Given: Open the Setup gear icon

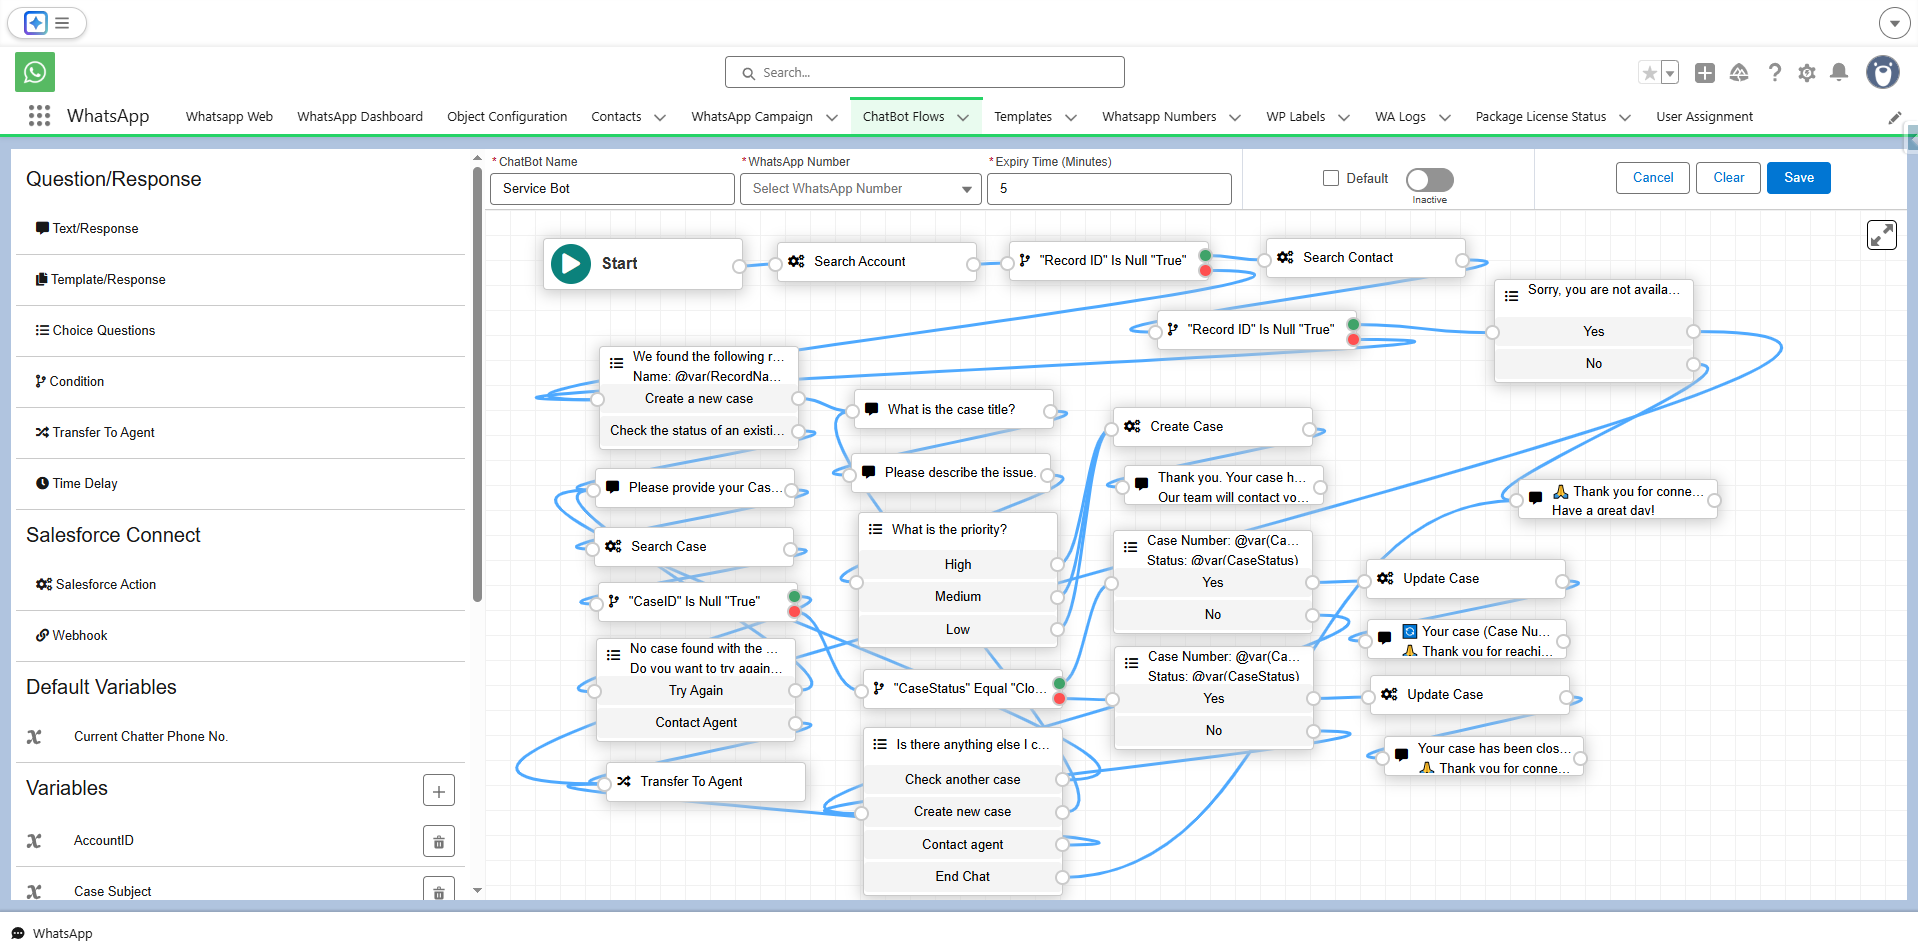Looking at the screenshot, I should (1806, 73).
